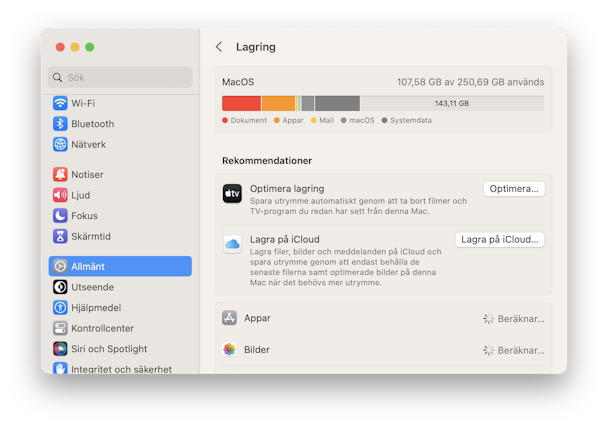This screenshot has width=608, height=428.
Task: Close window with red button
Action: coord(60,47)
